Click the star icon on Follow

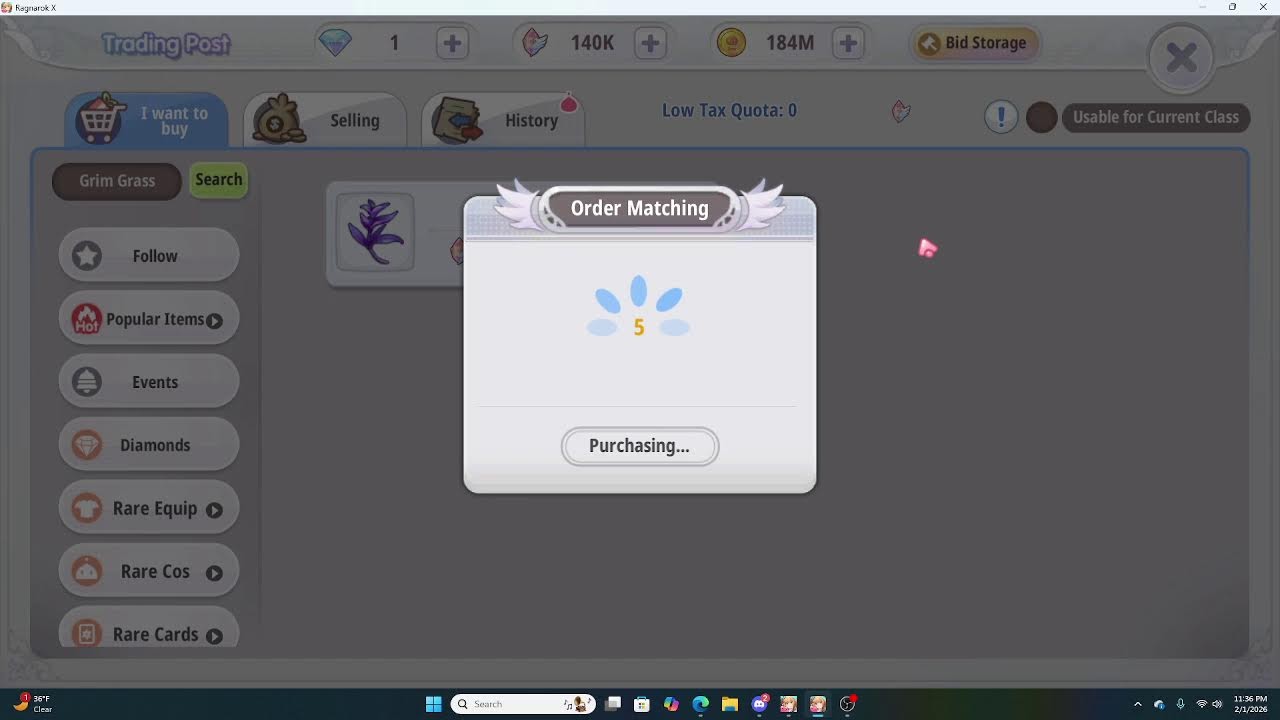click(87, 256)
